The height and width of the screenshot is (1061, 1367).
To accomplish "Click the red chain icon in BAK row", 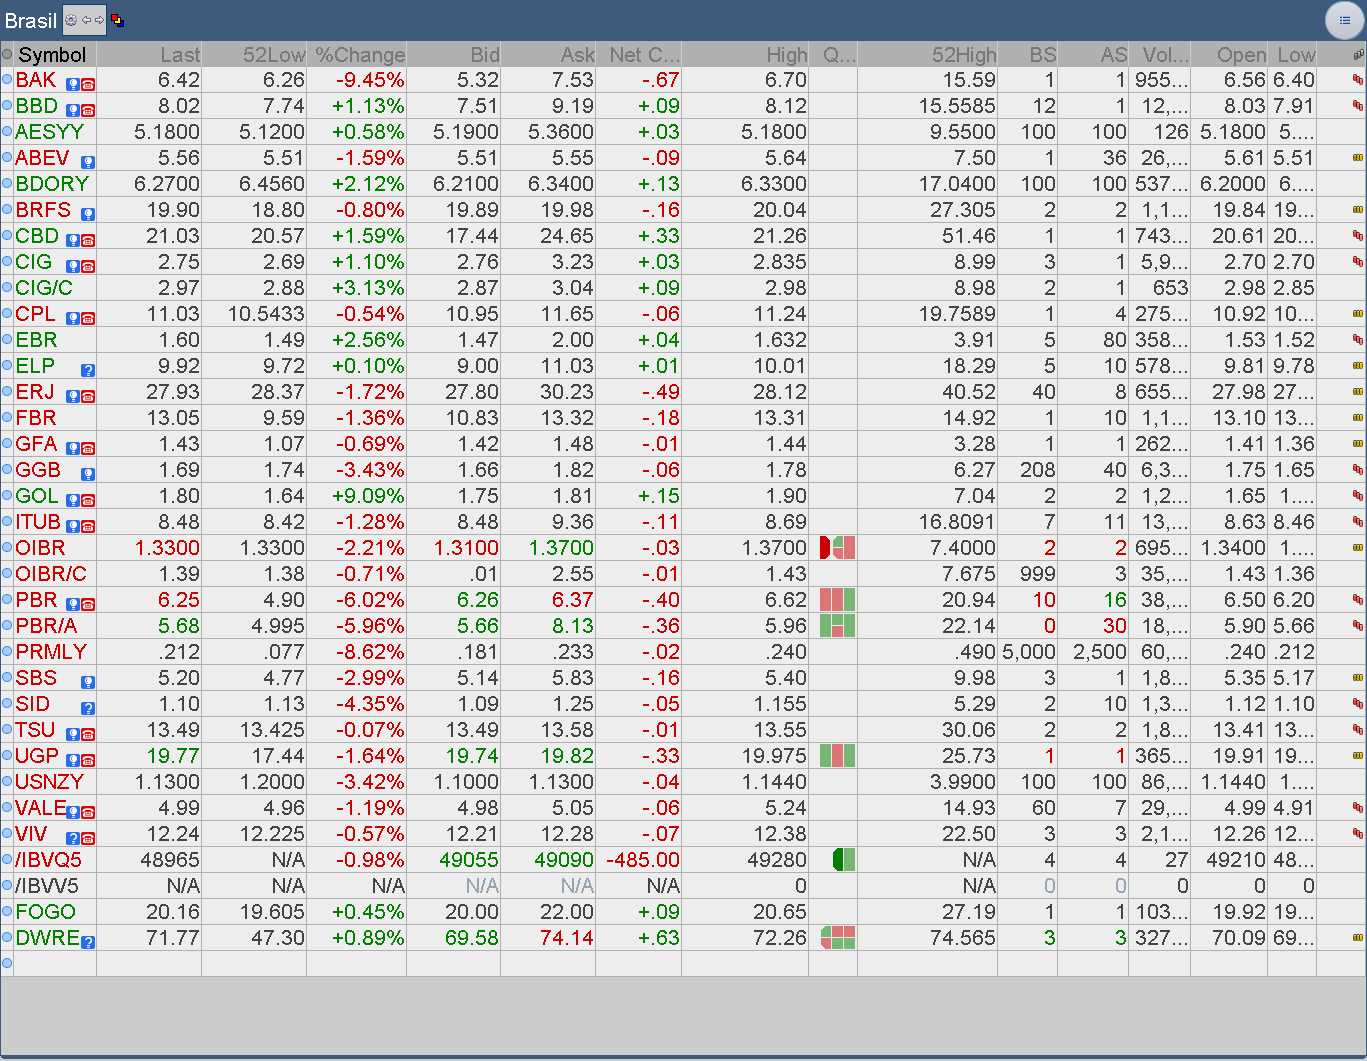I will [x=1358, y=80].
